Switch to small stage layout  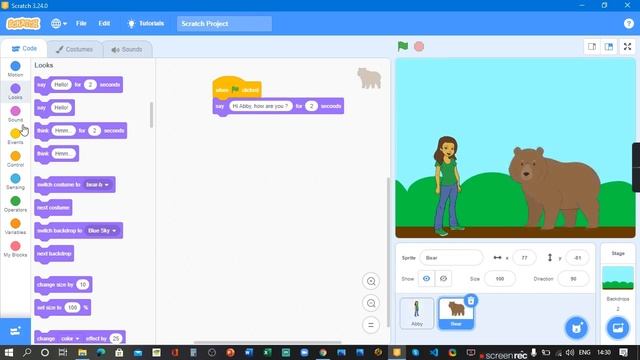pyautogui.click(x=592, y=47)
